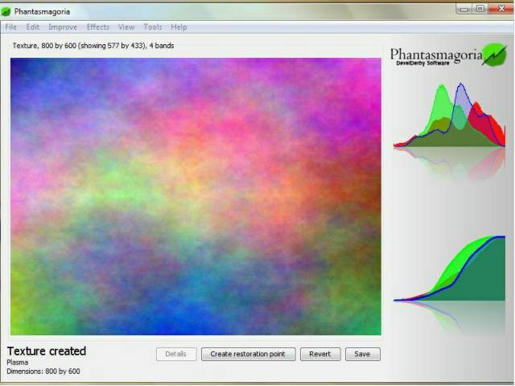Click the cumulative histogram curve graph
This screenshot has width=515, height=386.
449,268
